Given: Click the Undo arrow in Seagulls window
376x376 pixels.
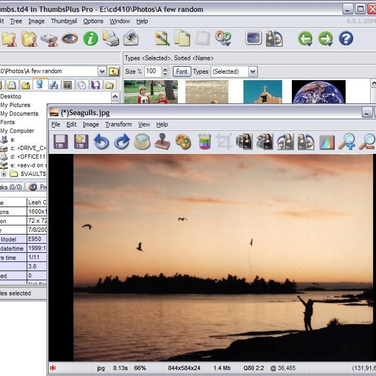Looking at the screenshot, I should 101,142.
